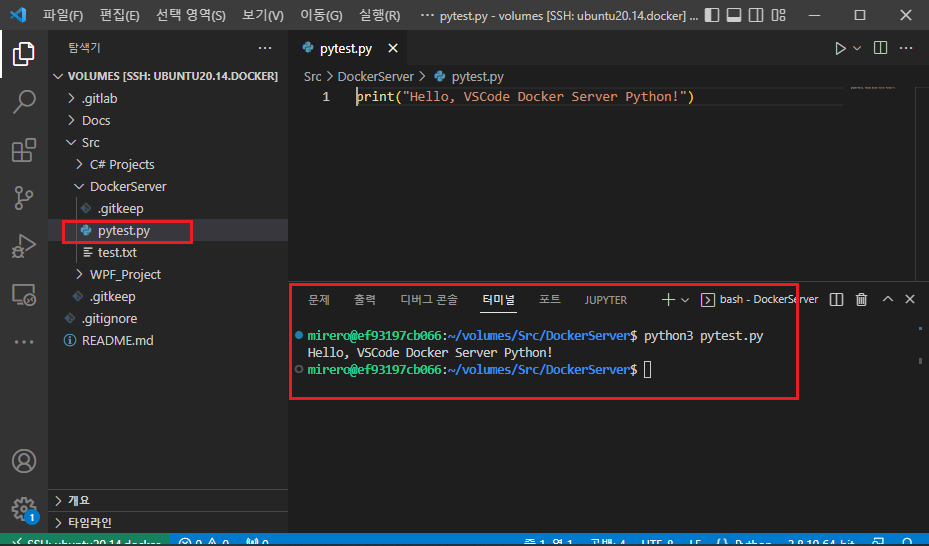Click the terminal prompt input cursor
Image resolution: width=929 pixels, height=546 pixels.
(x=648, y=370)
